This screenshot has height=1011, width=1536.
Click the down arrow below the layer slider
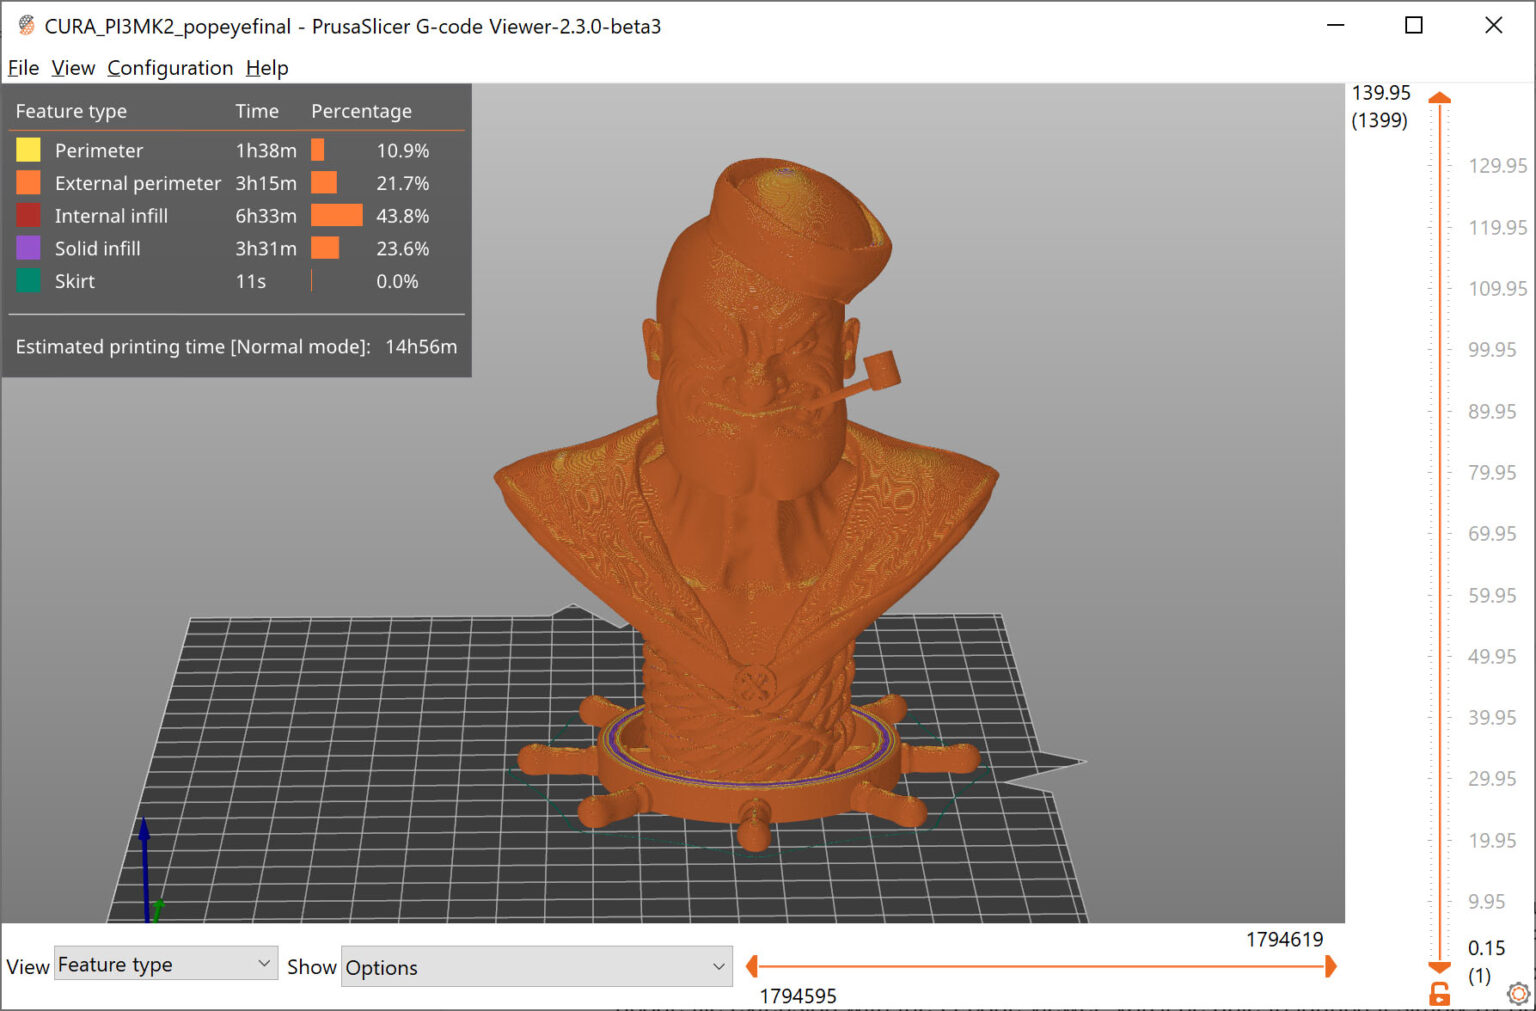click(1439, 968)
